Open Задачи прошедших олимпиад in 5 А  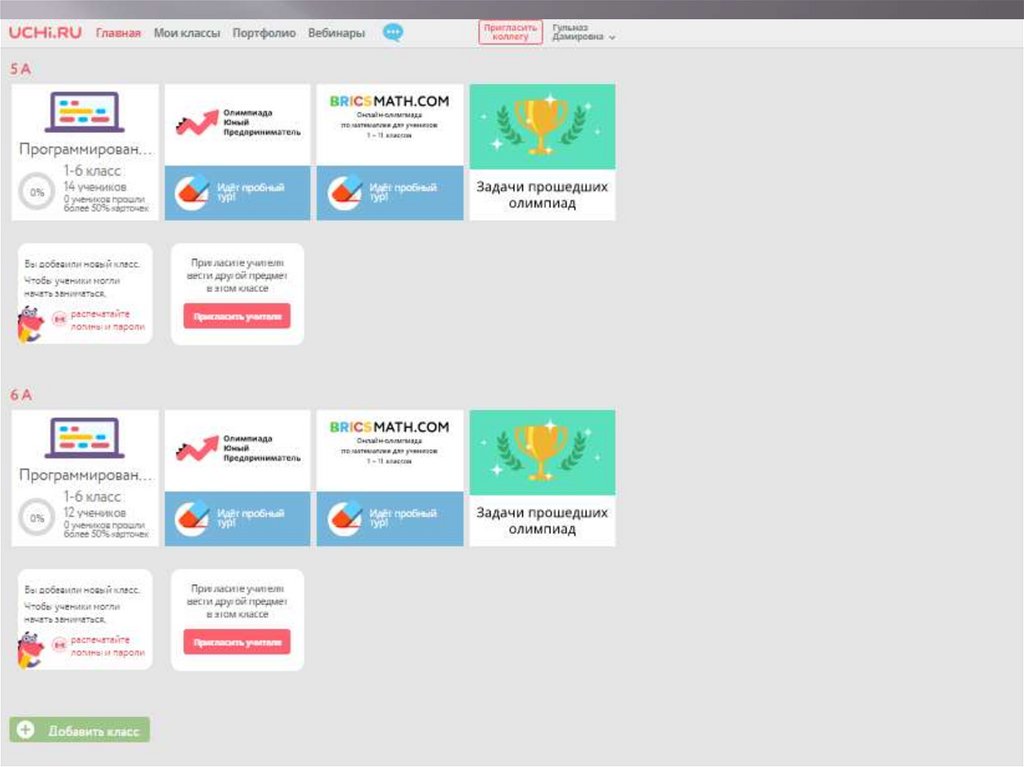click(x=542, y=195)
